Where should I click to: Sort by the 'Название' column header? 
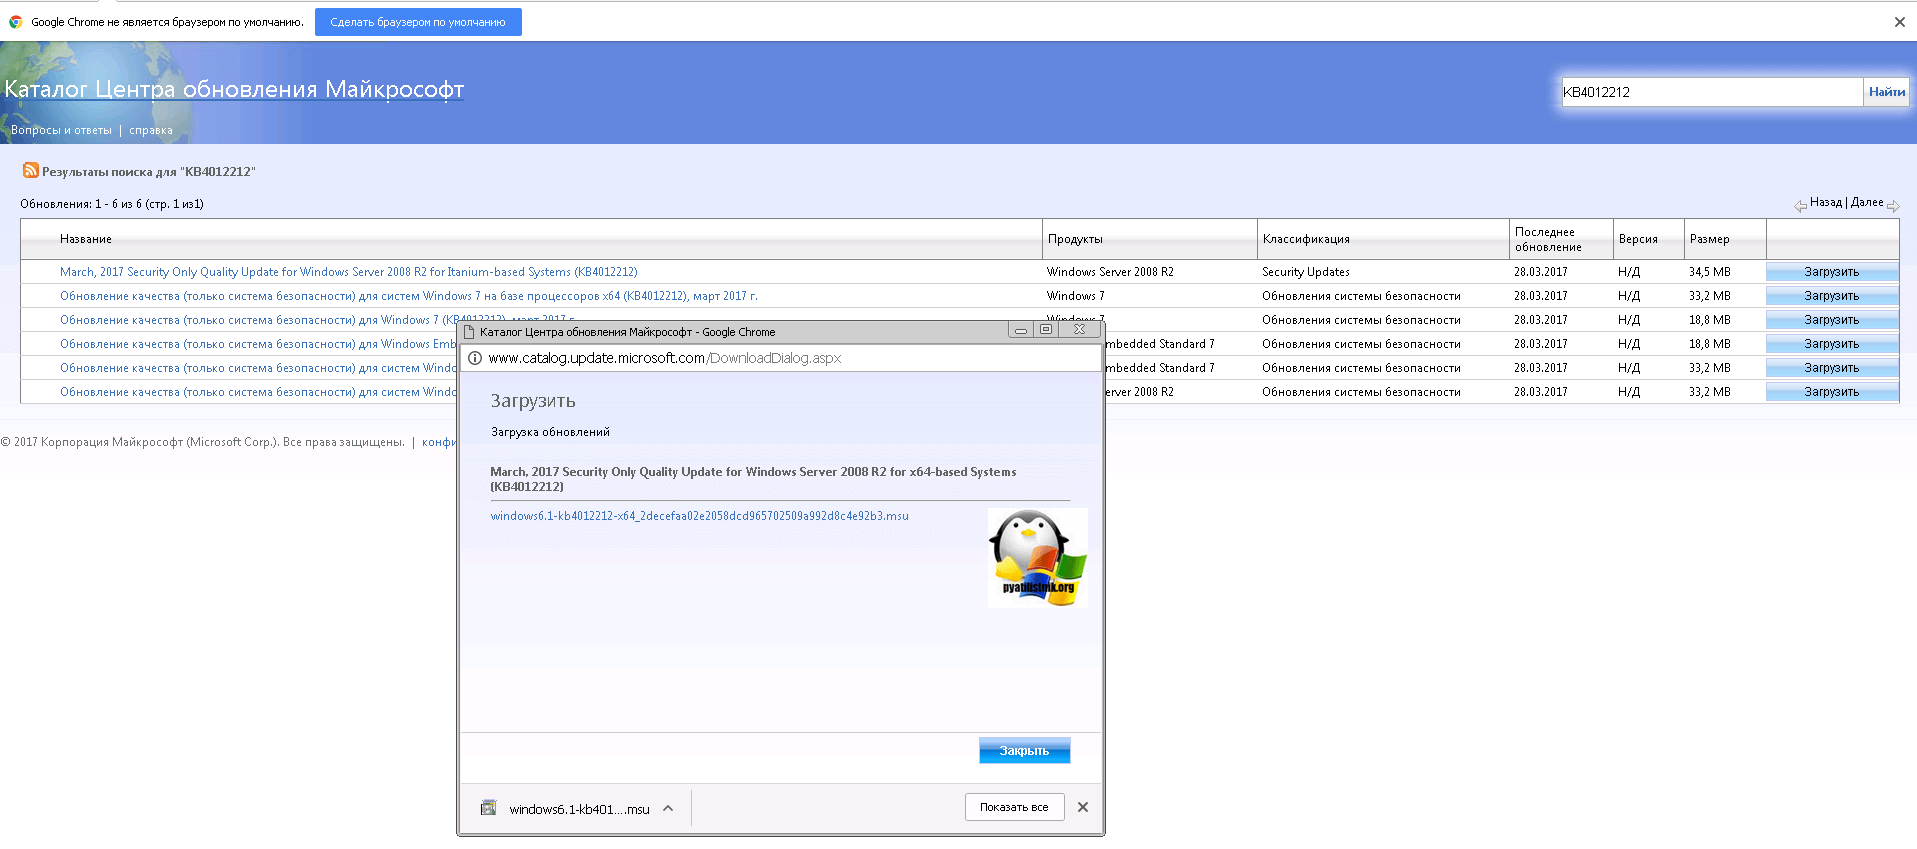click(85, 239)
